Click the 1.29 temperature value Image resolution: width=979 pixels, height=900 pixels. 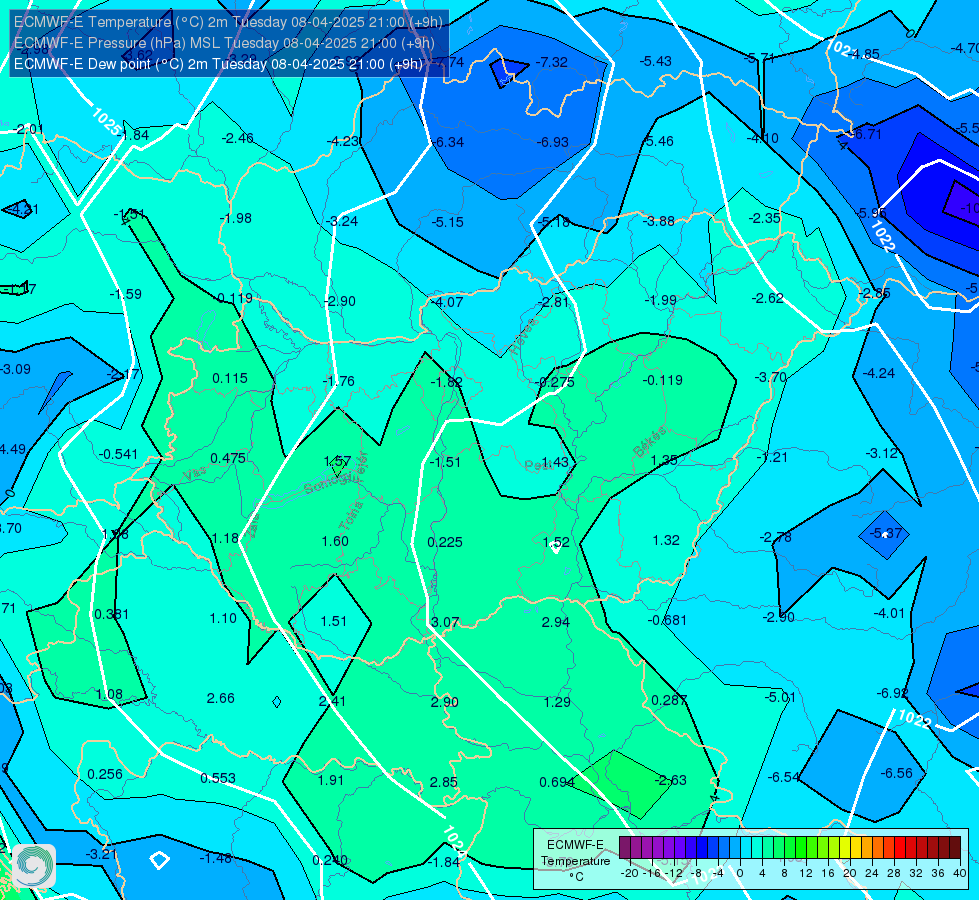(557, 703)
